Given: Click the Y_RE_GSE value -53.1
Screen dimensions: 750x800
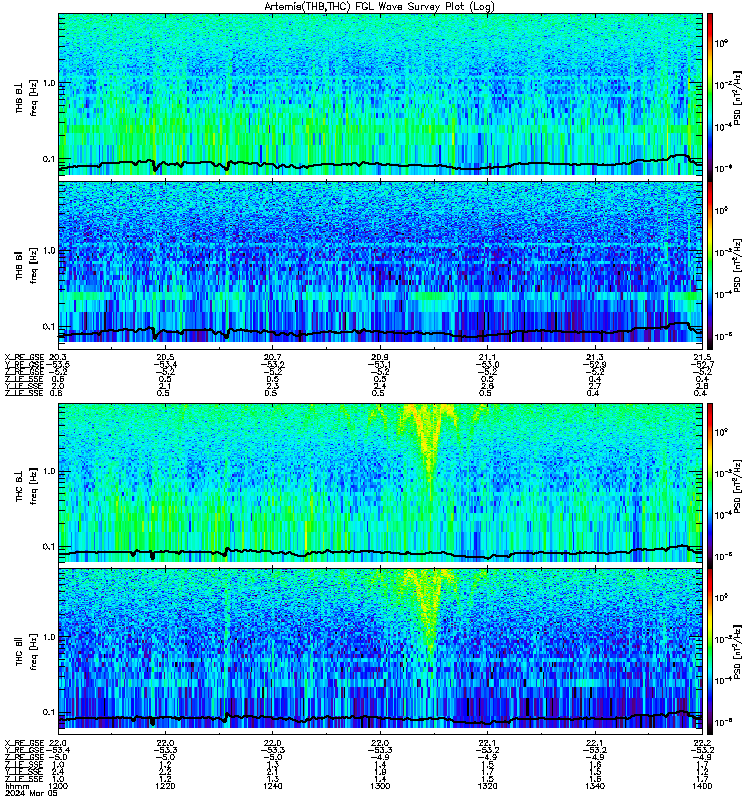Looking at the screenshot, I should 380,364.
